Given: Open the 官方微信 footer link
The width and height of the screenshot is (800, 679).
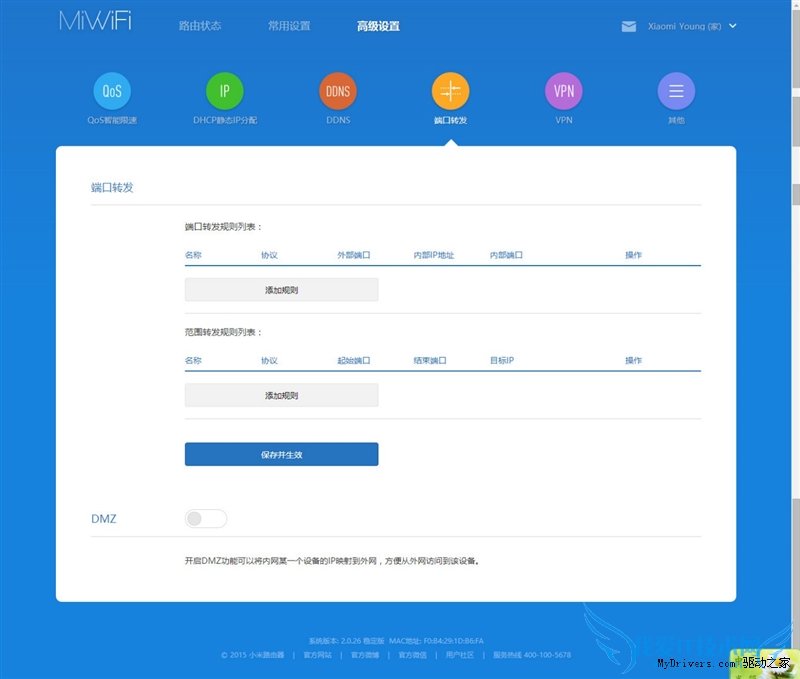Looking at the screenshot, I should [x=412, y=655].
